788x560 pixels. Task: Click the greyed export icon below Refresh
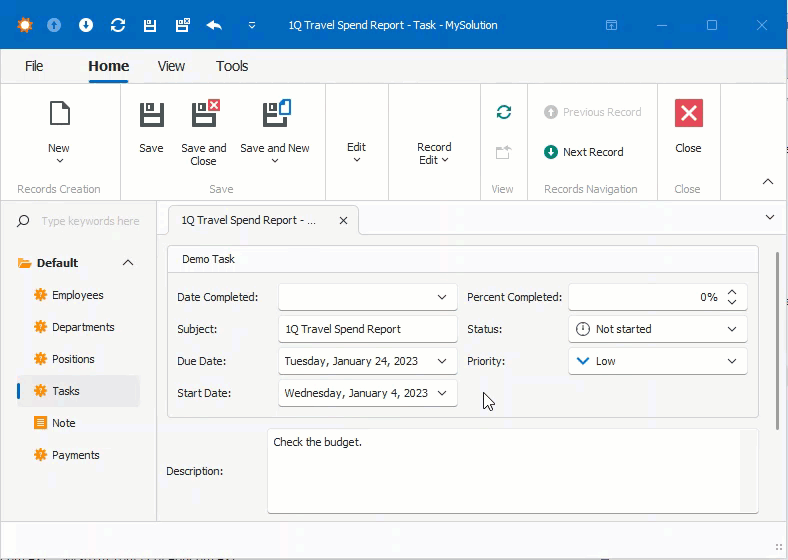pyautogui.click(x=504, y=152)
